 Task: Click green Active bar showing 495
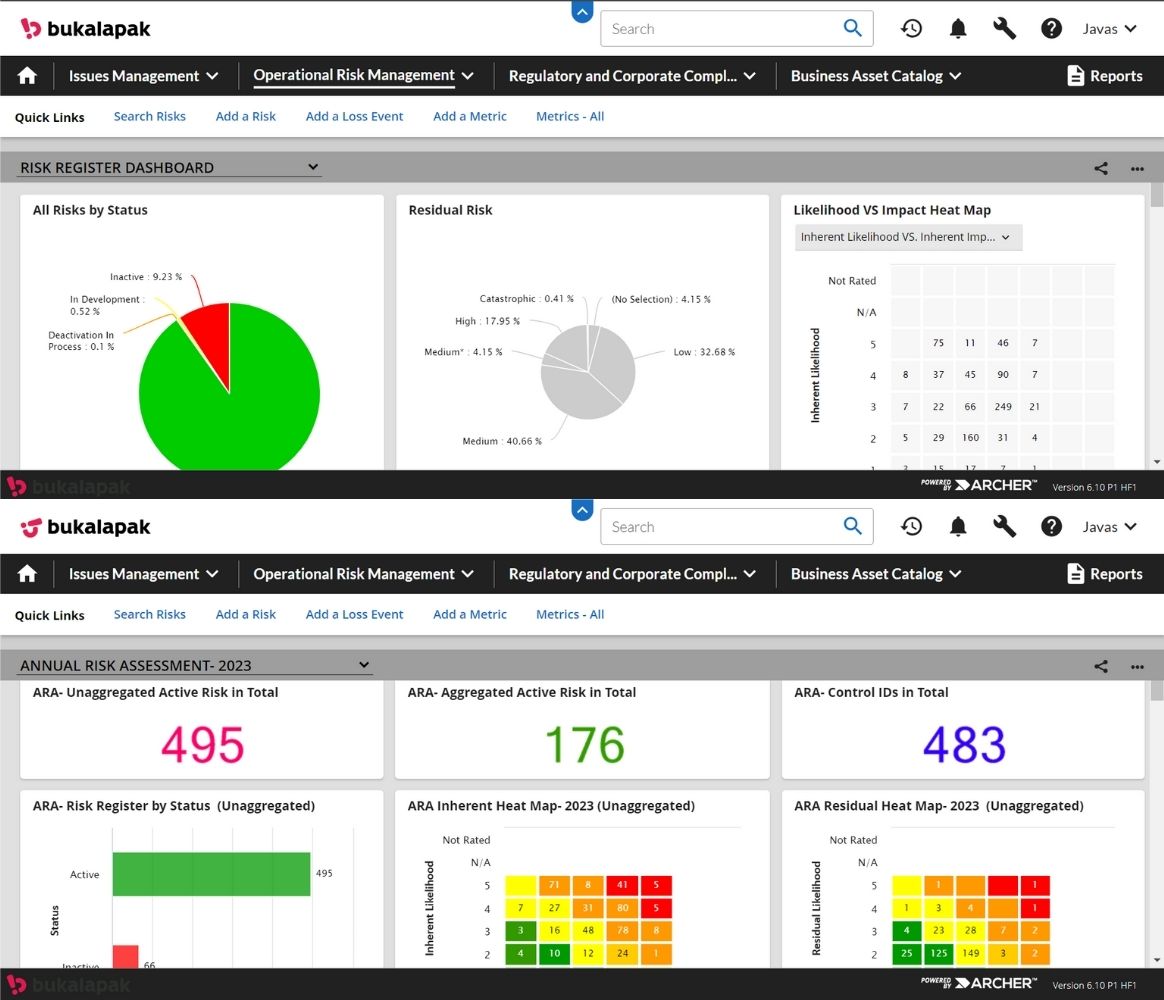pos(212,874)
